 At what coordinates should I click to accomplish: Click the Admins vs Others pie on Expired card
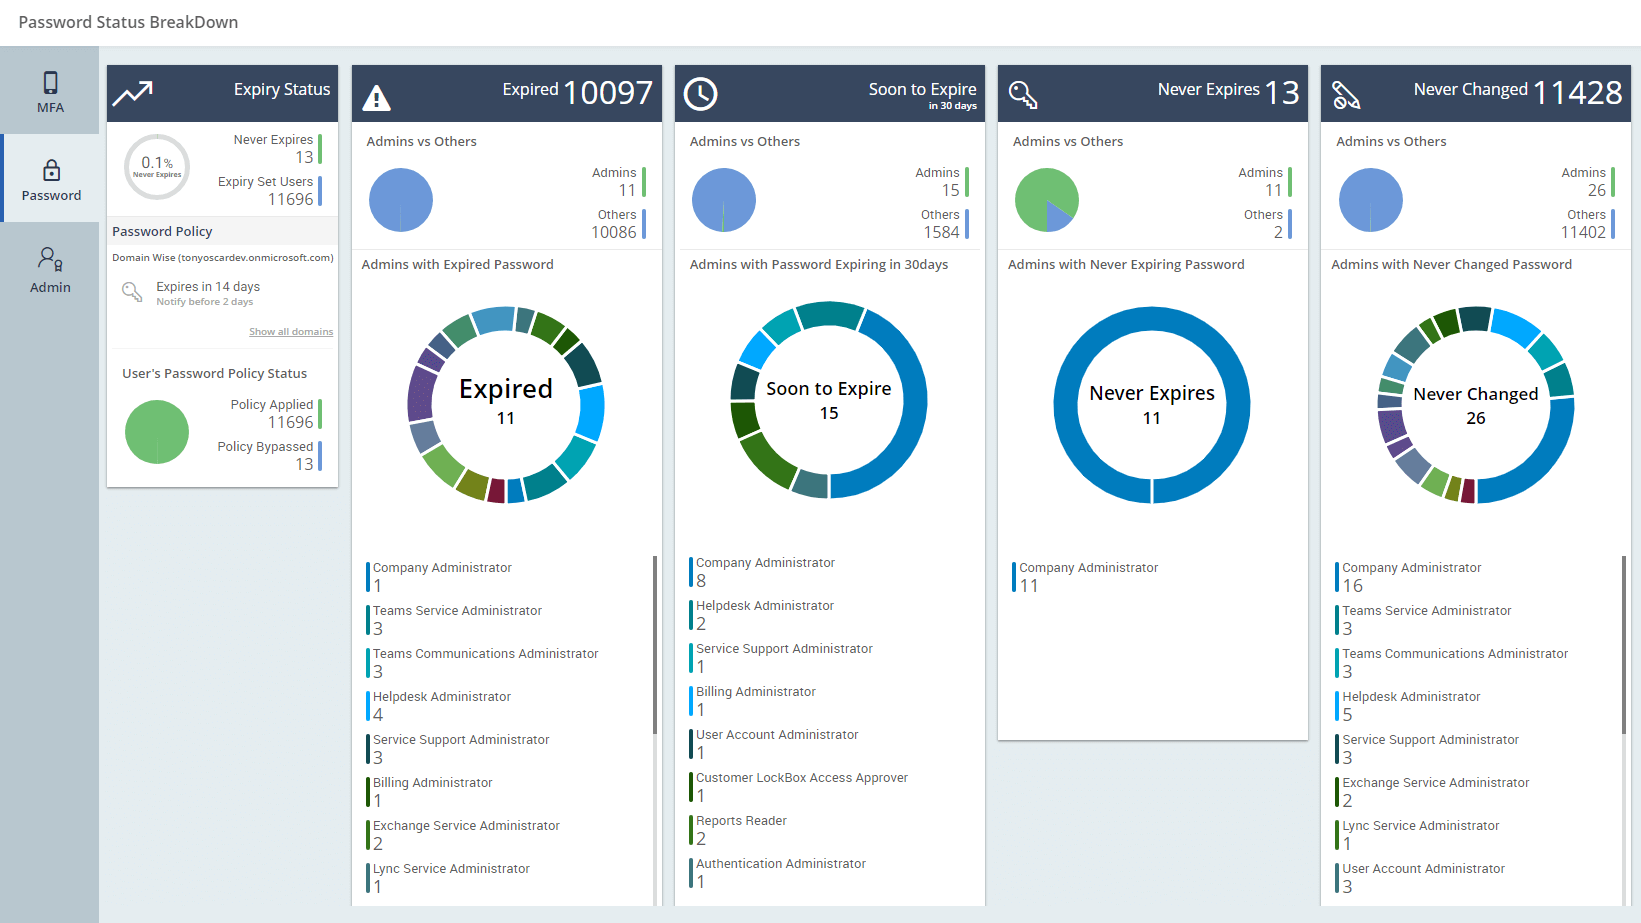click(x=400, y=200)
